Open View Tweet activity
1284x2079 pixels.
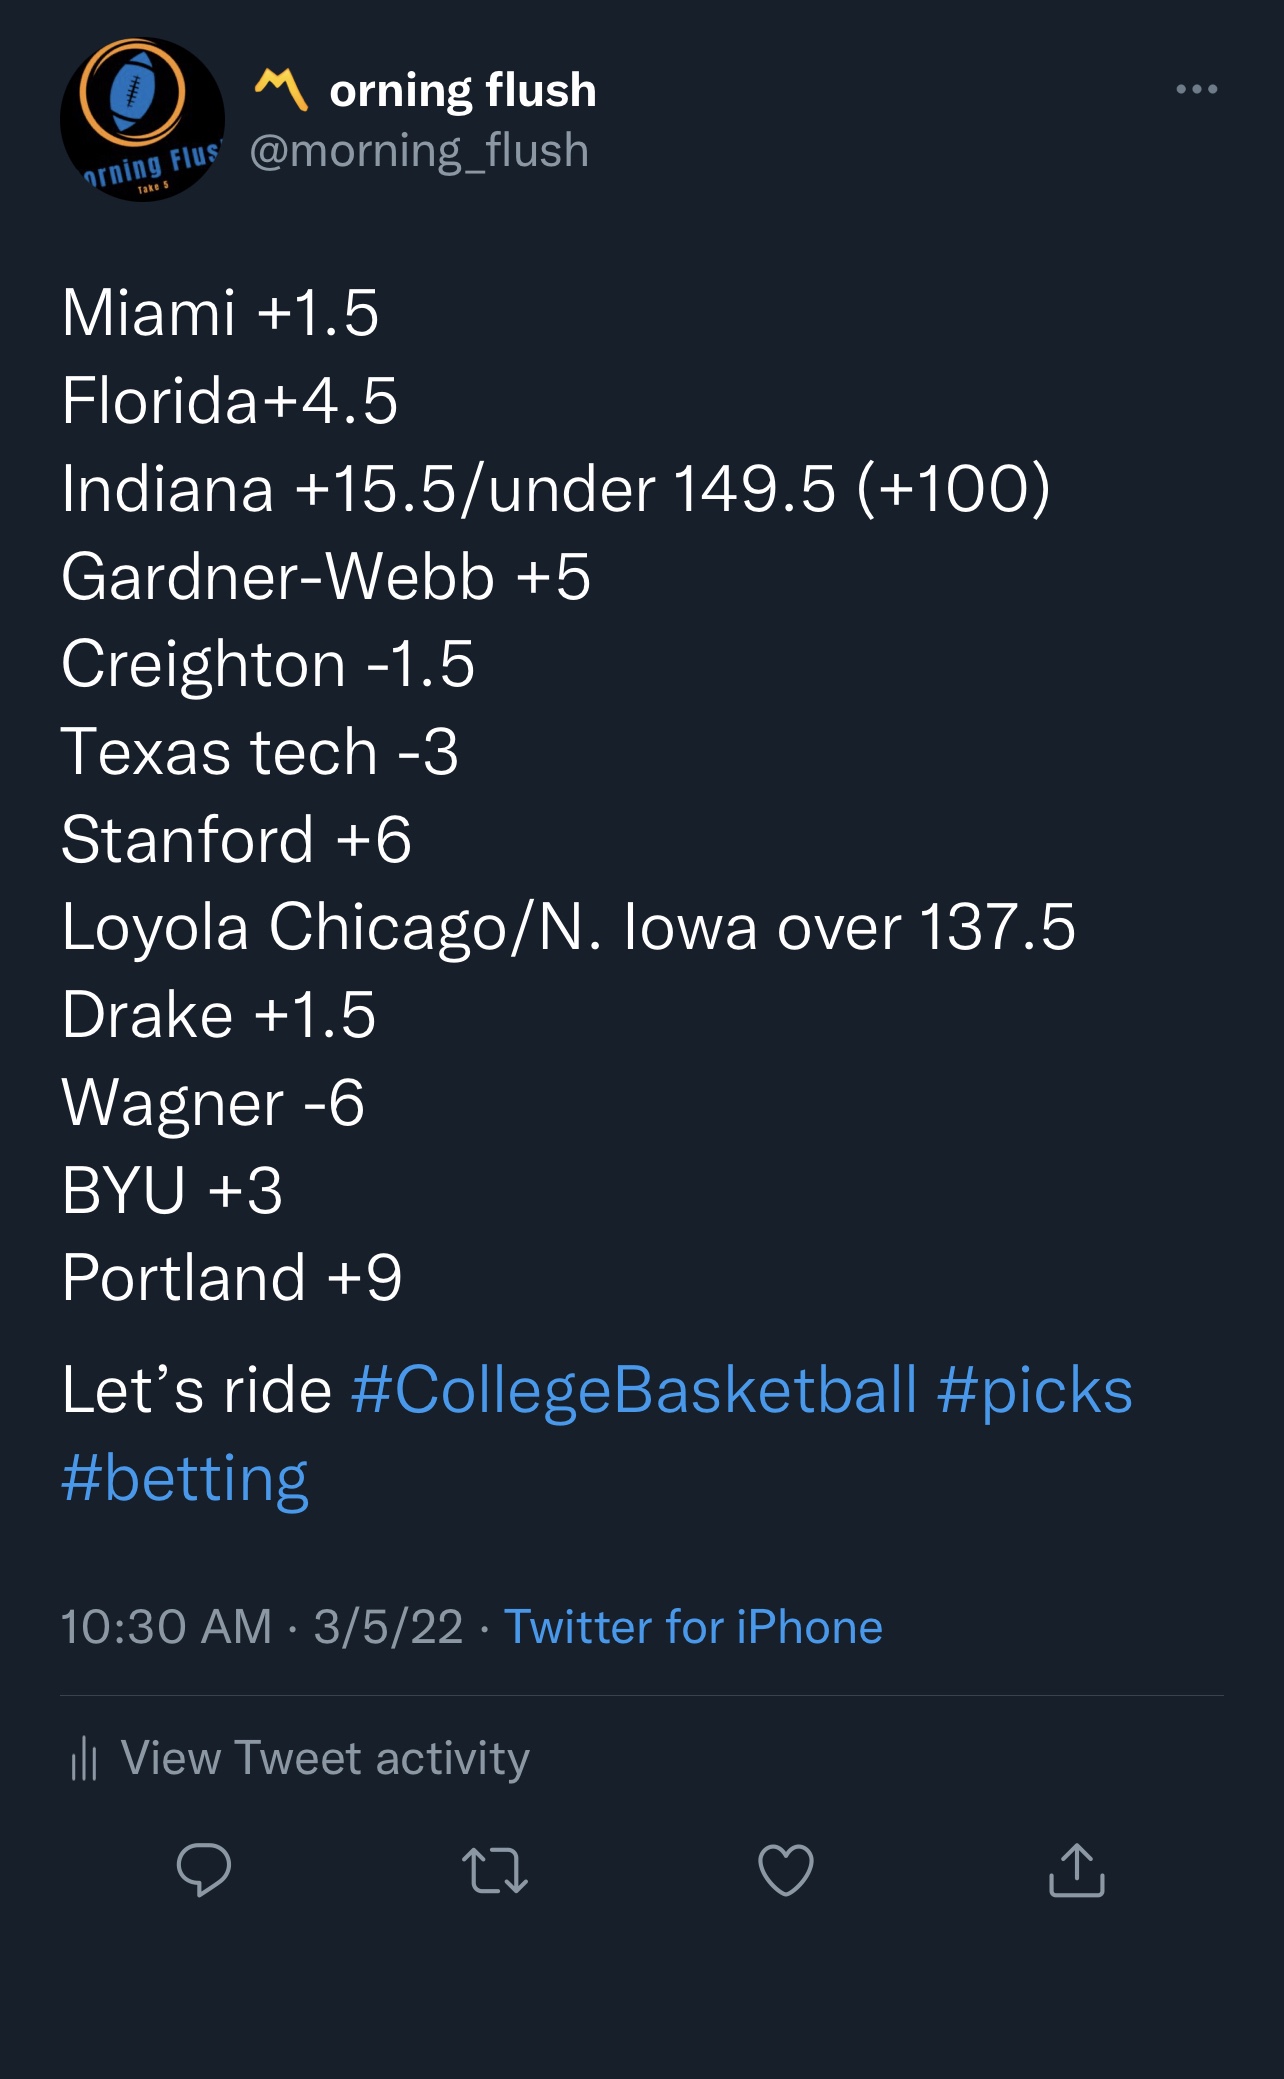tap(325, 1758)
